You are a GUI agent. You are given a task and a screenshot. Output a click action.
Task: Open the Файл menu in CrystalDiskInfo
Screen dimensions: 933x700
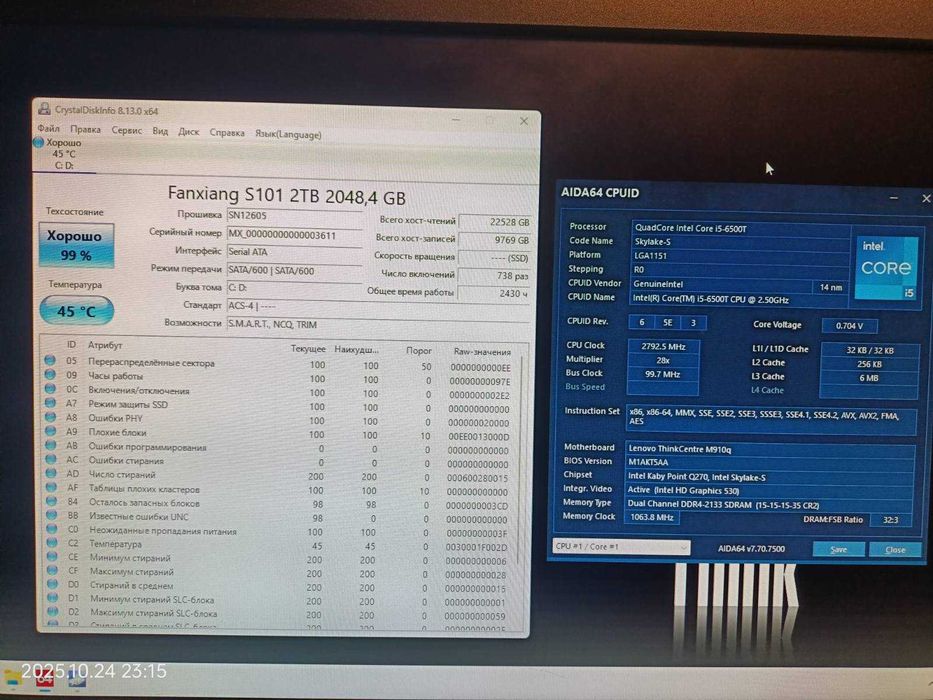[48, 128]
